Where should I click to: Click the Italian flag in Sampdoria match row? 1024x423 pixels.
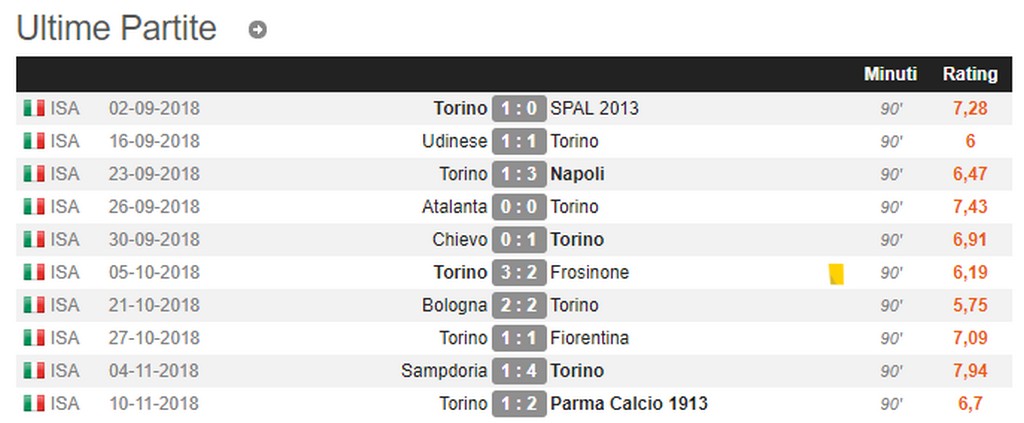coord(34,371)
